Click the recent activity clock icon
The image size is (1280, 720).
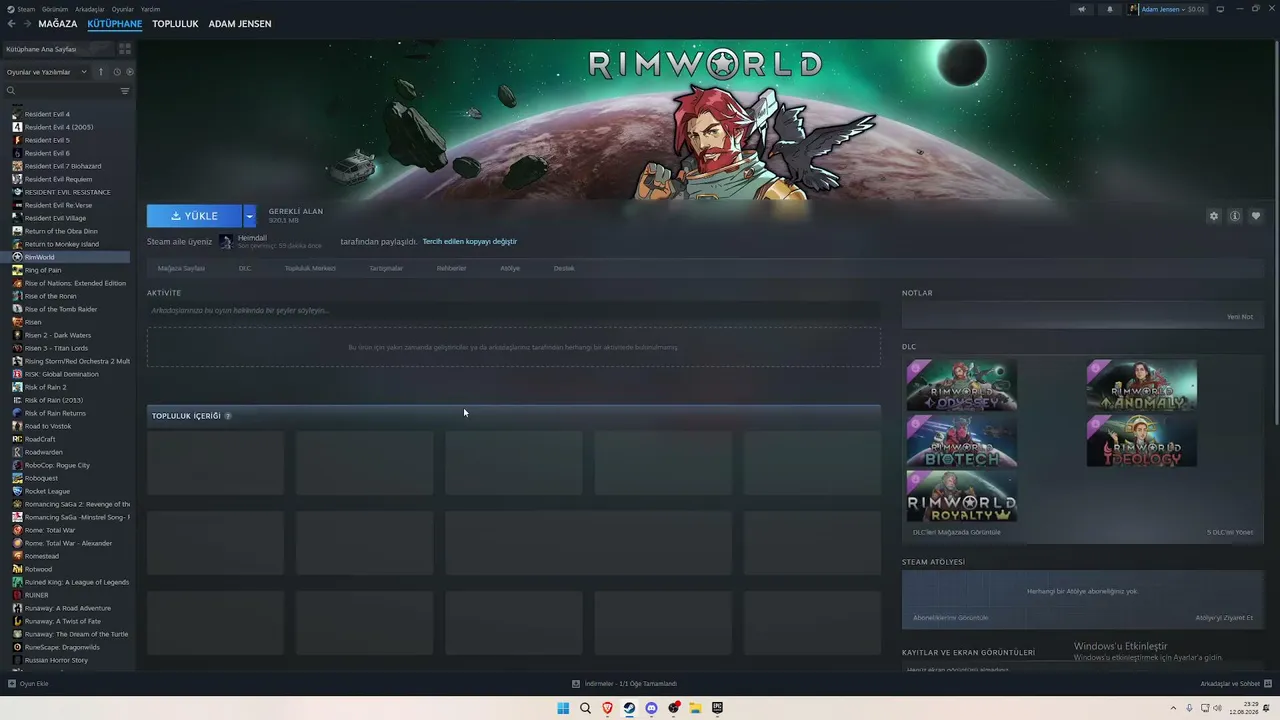[117, 72]
